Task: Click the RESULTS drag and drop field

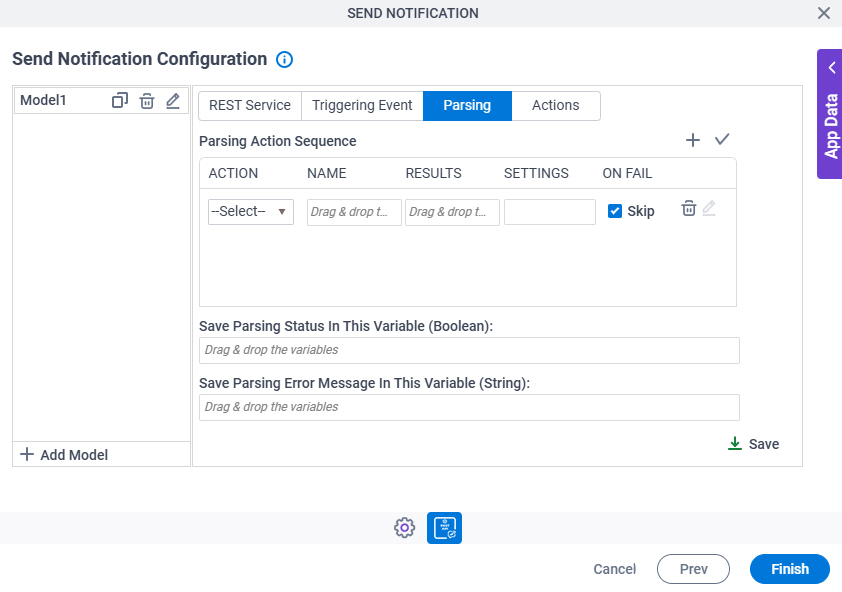Action: [x=452, y=212]
